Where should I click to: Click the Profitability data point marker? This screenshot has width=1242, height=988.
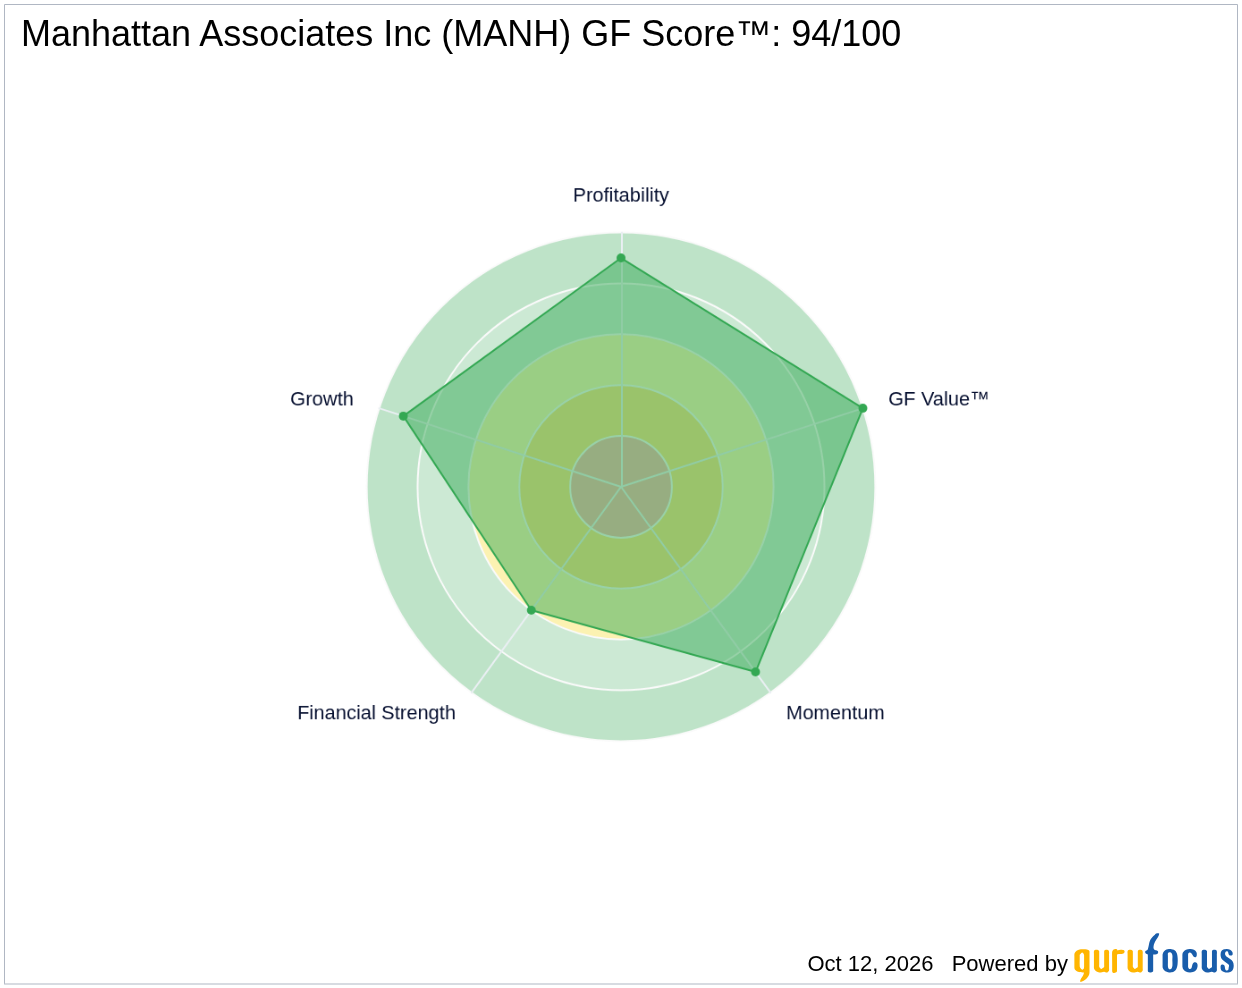(x=621, y=258)
